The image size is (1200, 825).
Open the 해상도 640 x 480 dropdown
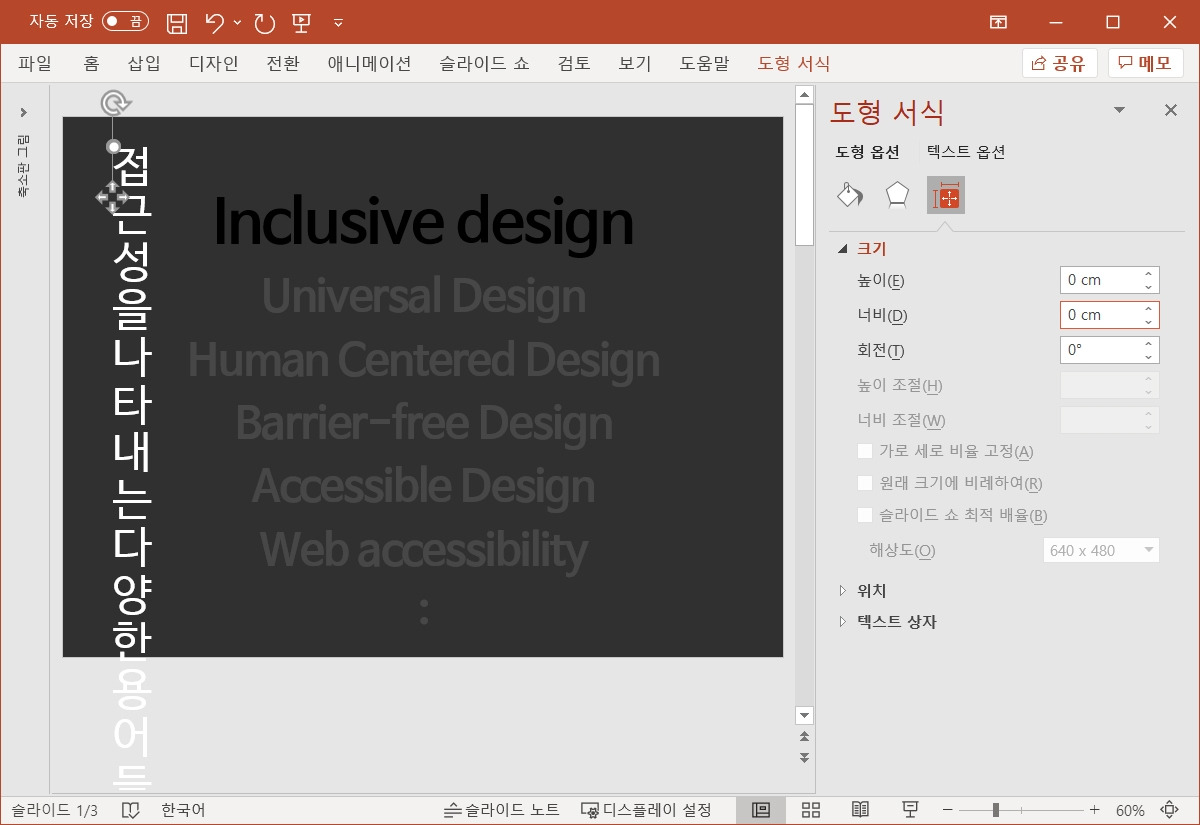(1100, 550)
